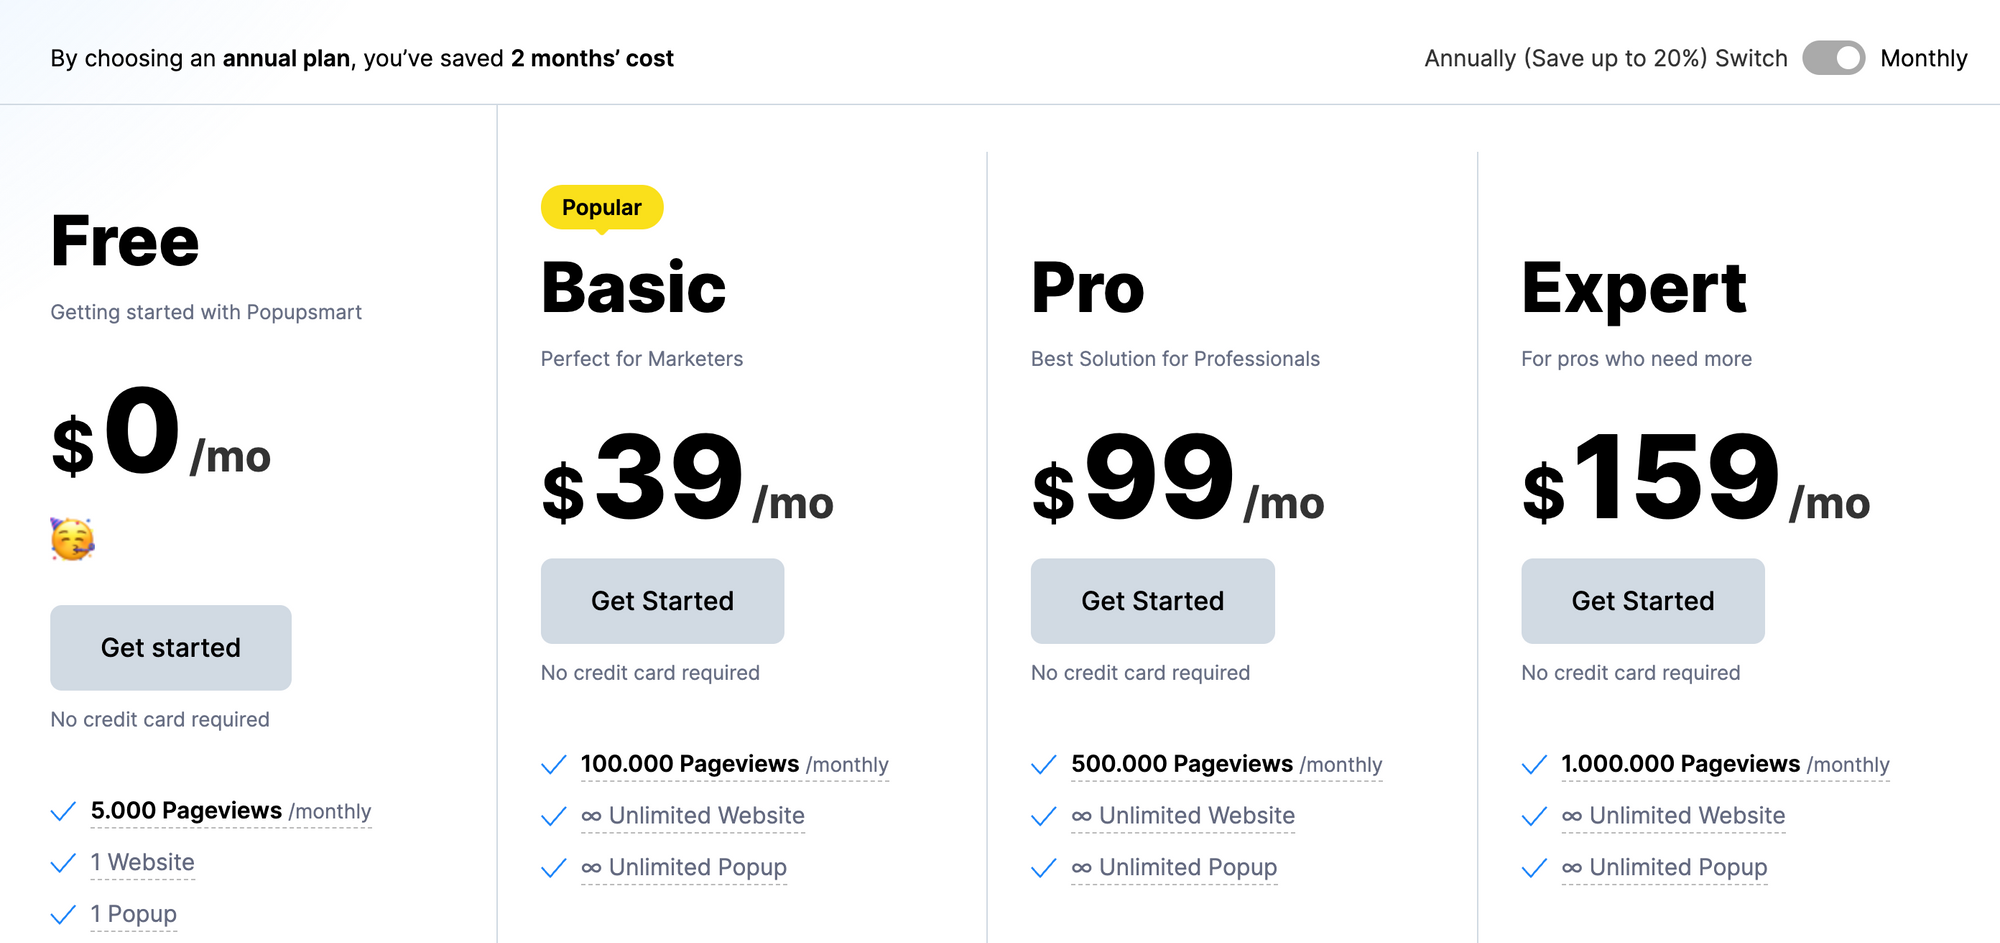The image size is (2000, 943).
Task: Click Get Started on the Pro plan
Action: [1152, 601]
